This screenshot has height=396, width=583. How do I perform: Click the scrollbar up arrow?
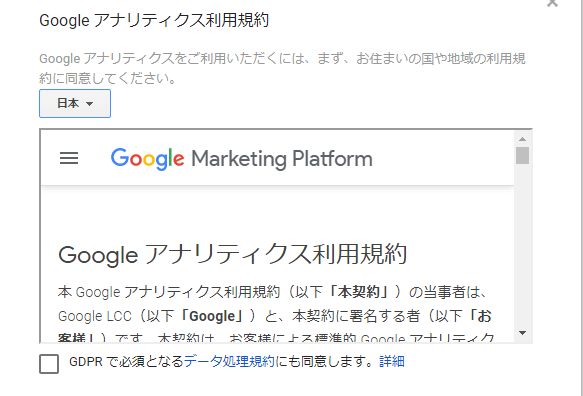coord(522,139)
